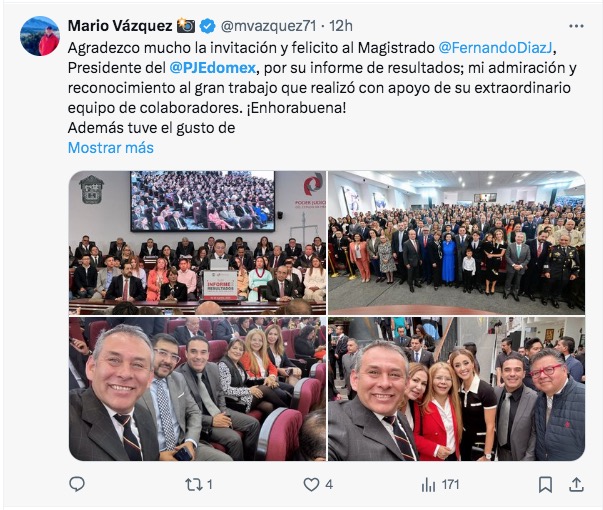
Task: Click the 171 views count
Action: point(450,485)
